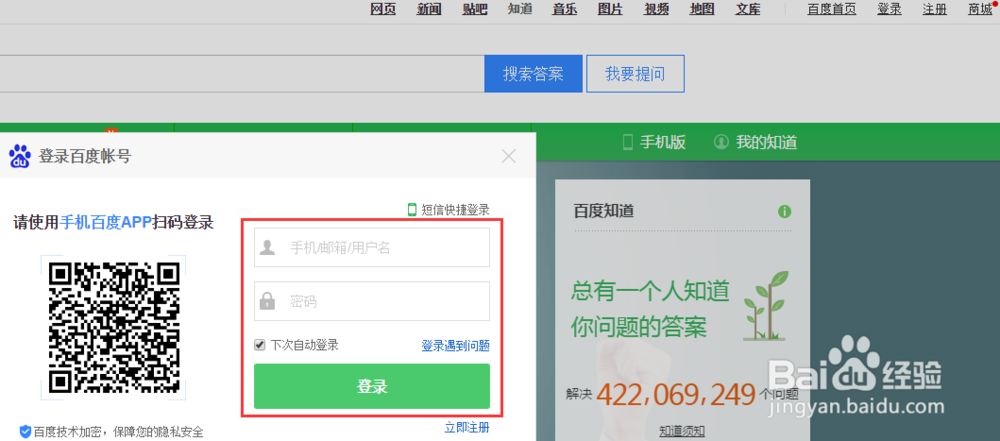Click the user icon next to 我的知道

tap(721, 142)
